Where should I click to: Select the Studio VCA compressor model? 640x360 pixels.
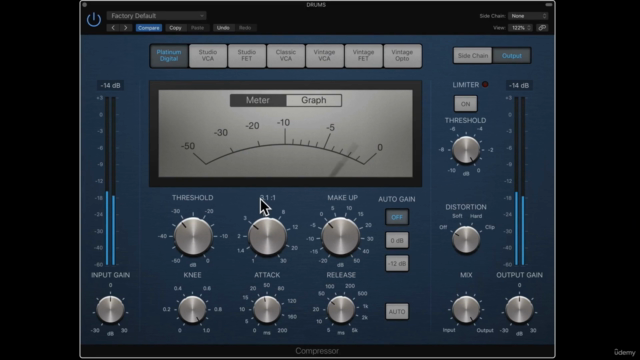pyautogui.click(x=208, y=56)
